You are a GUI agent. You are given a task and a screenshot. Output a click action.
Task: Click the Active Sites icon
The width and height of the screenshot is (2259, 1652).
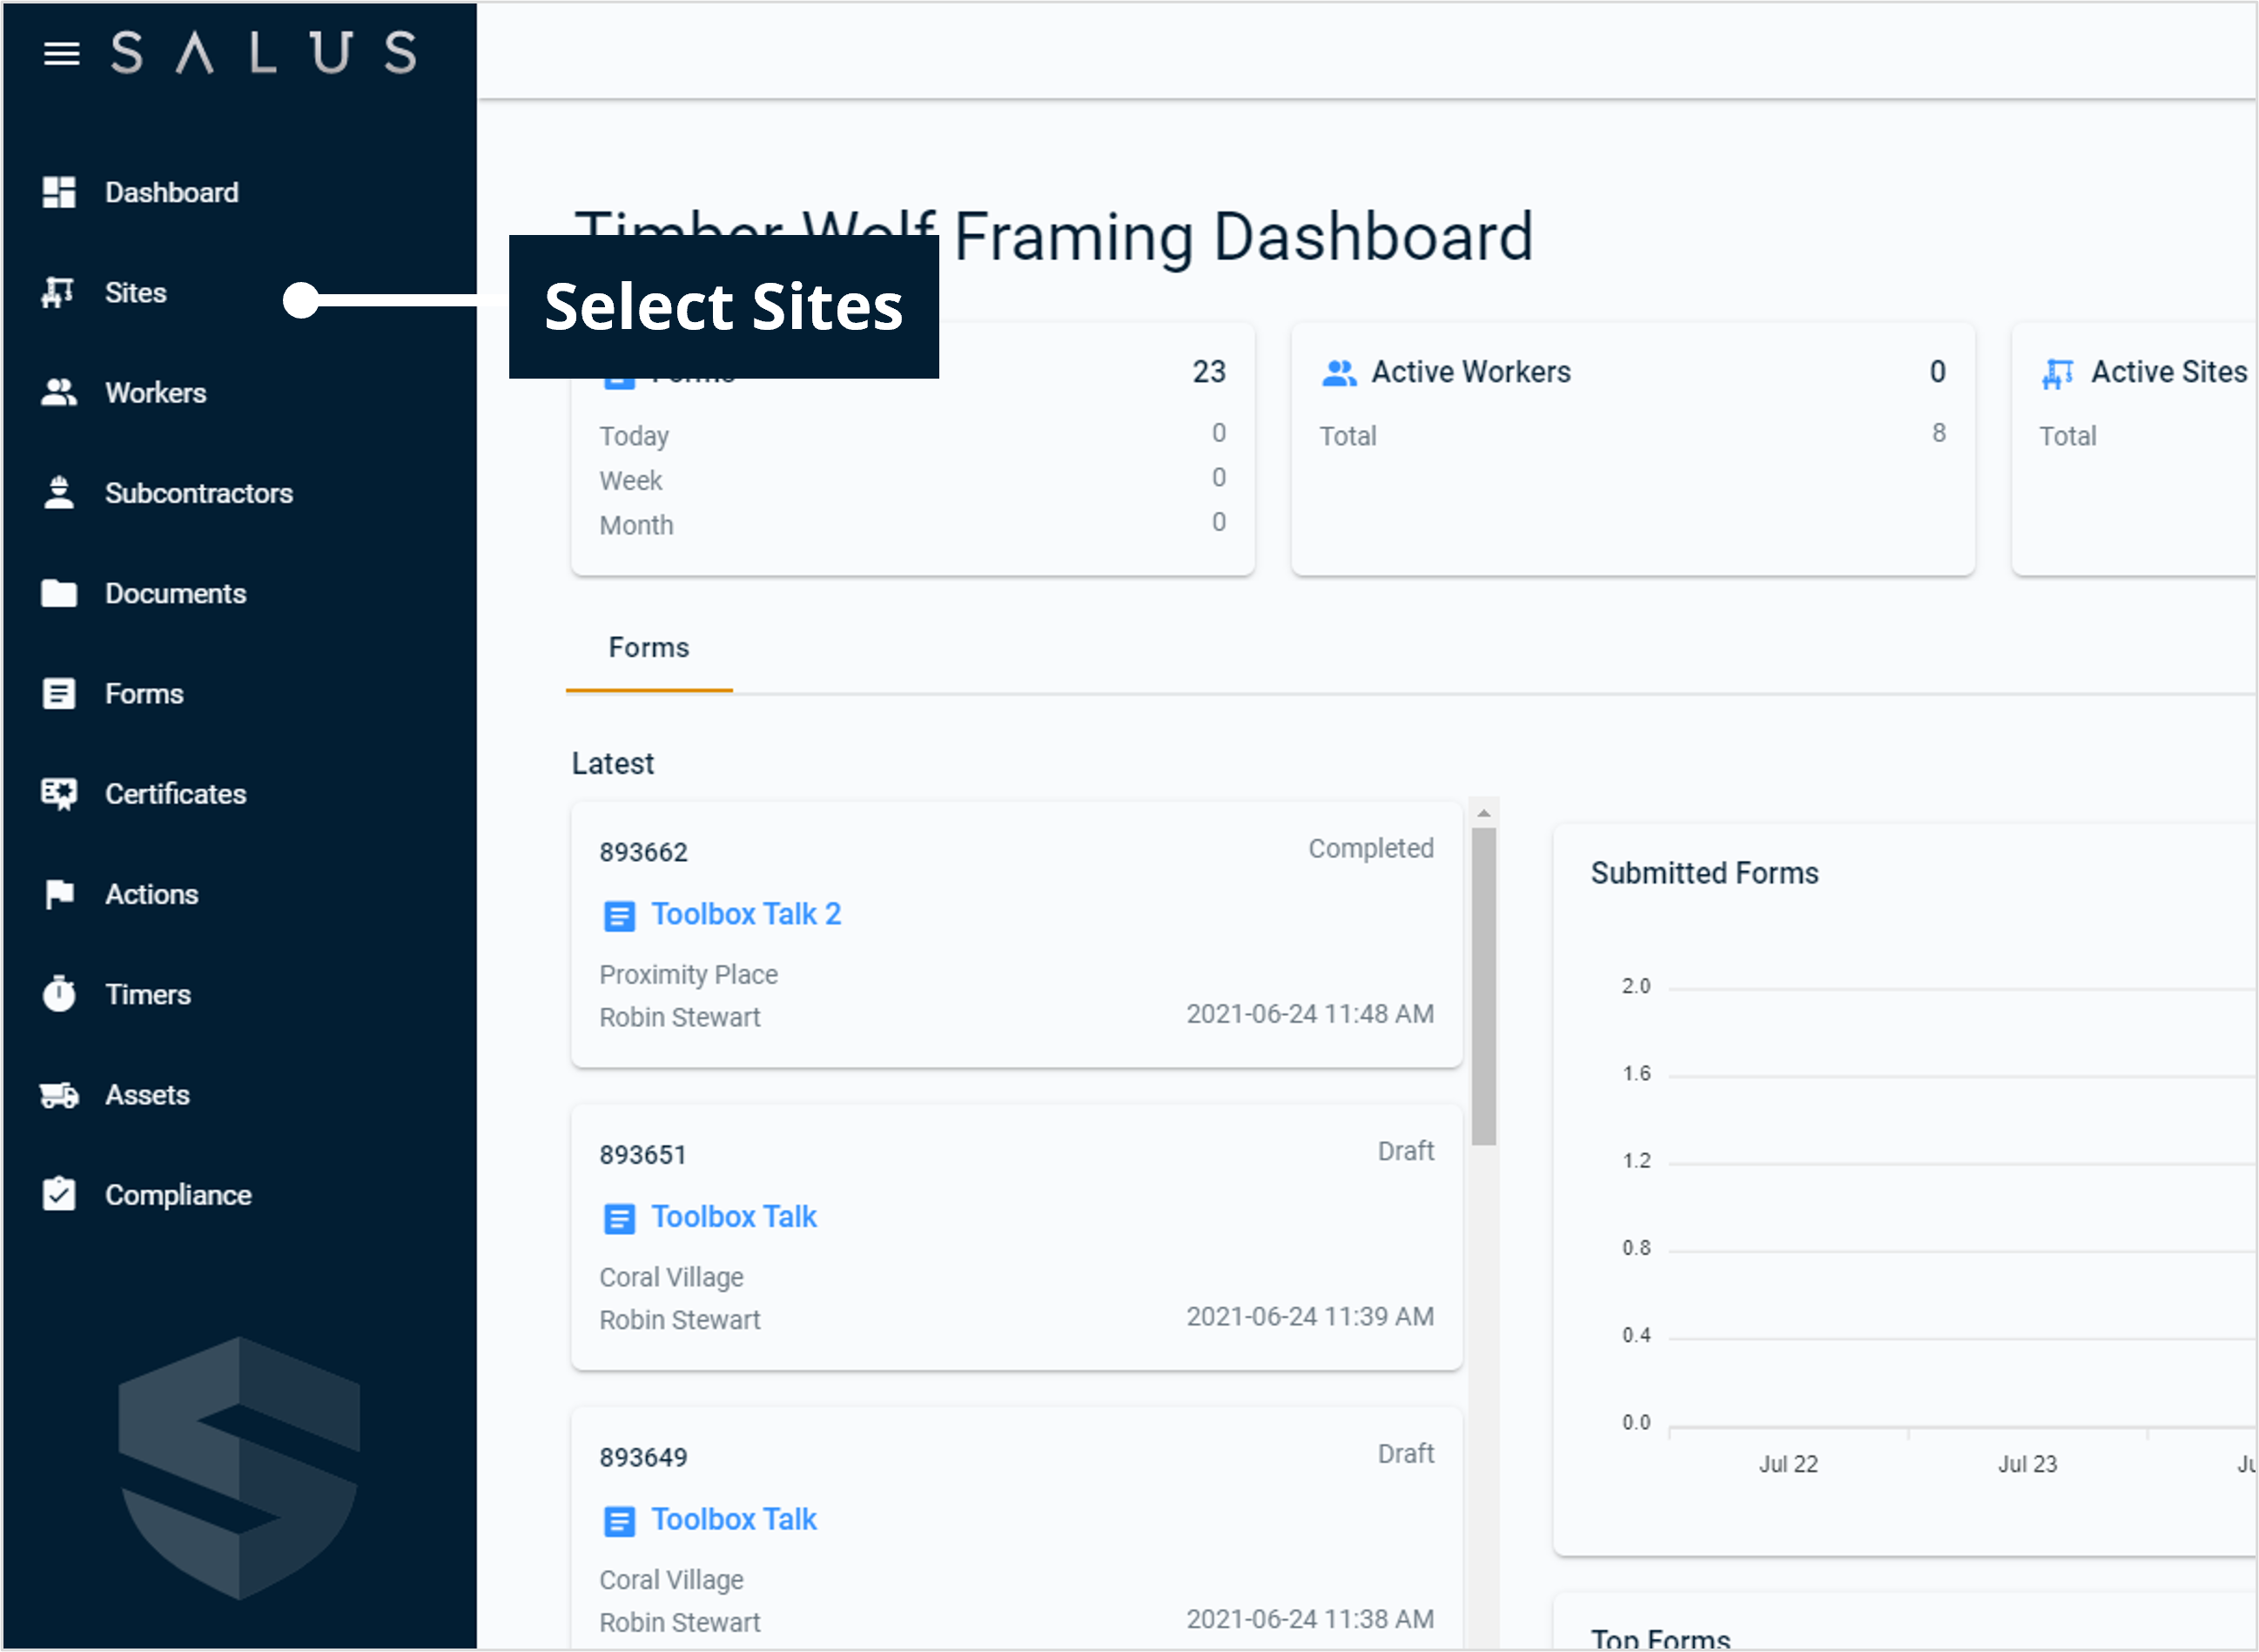2059,371
